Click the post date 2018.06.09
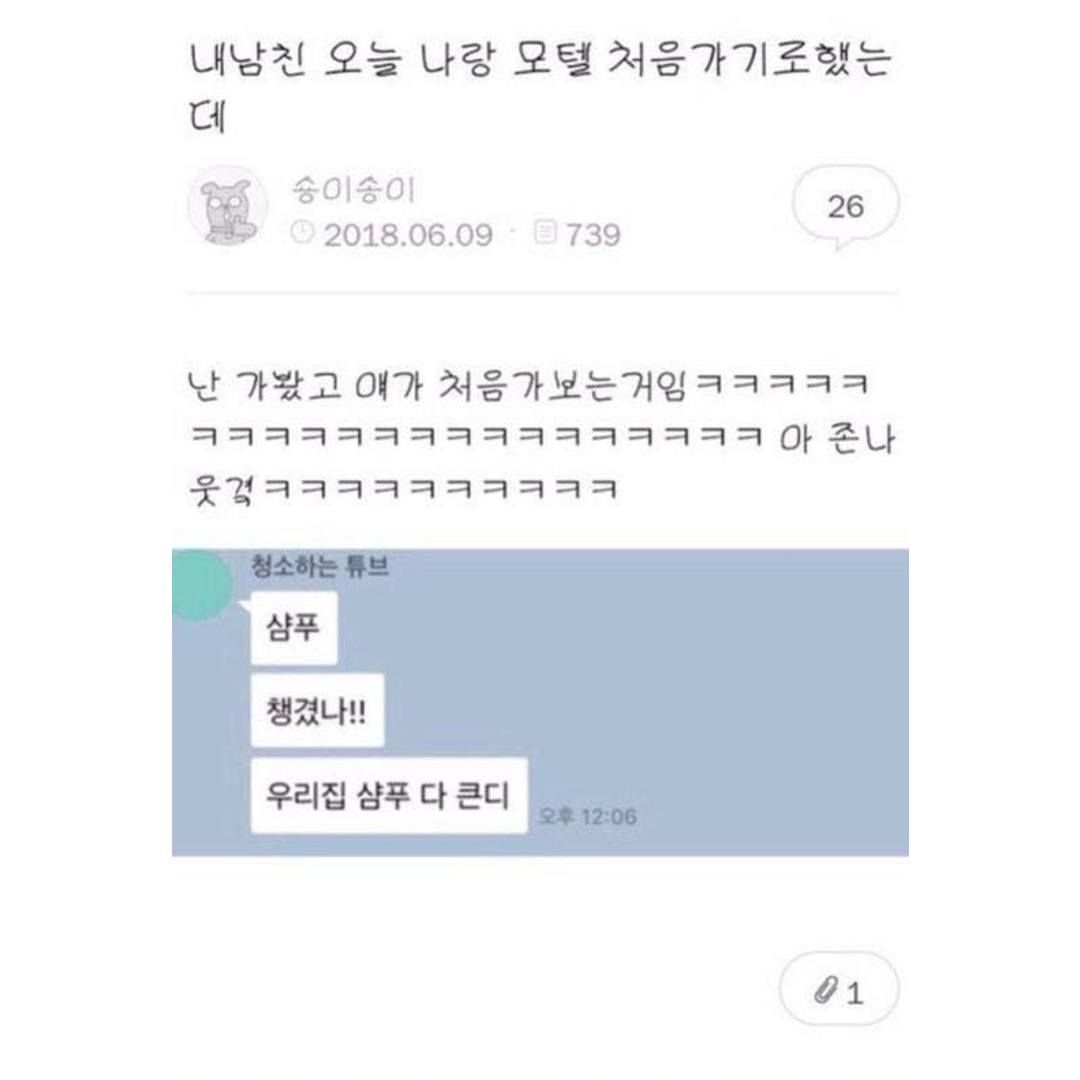The image size is (1080, 1080). pos(408,235)
